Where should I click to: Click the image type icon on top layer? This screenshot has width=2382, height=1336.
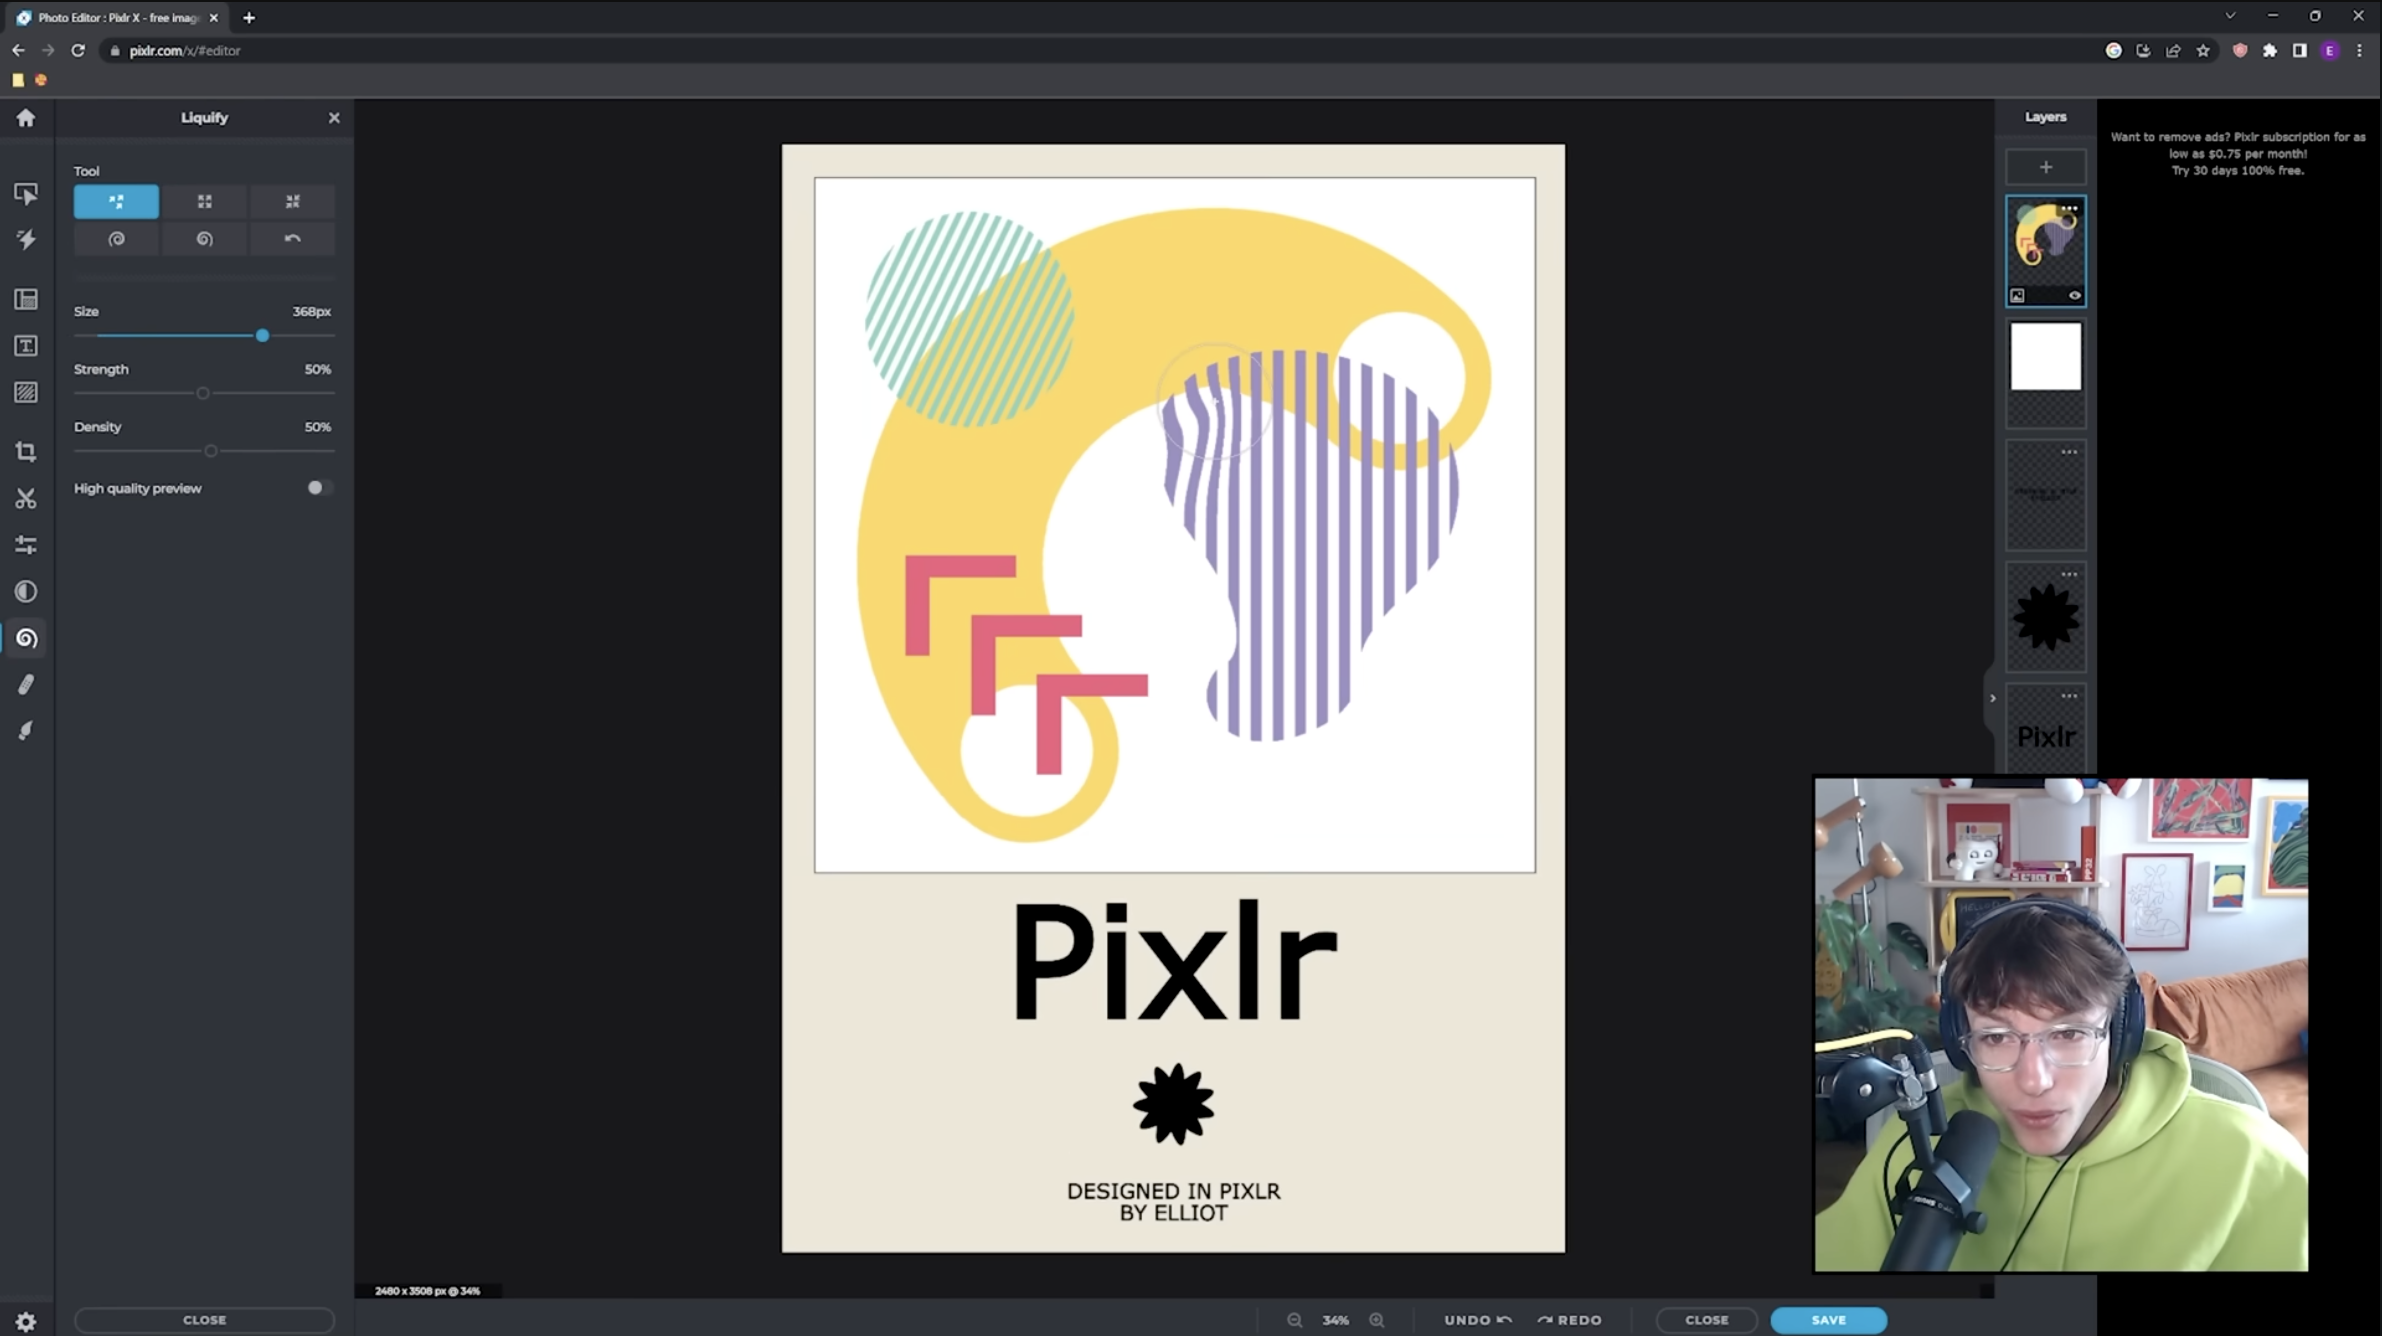2017,296
